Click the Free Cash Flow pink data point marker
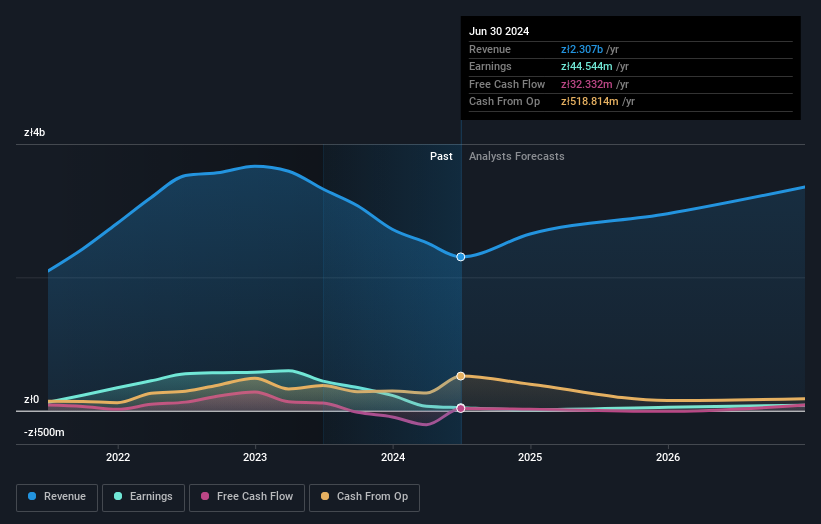Viewport: 821px width, 524px height. 461,408
